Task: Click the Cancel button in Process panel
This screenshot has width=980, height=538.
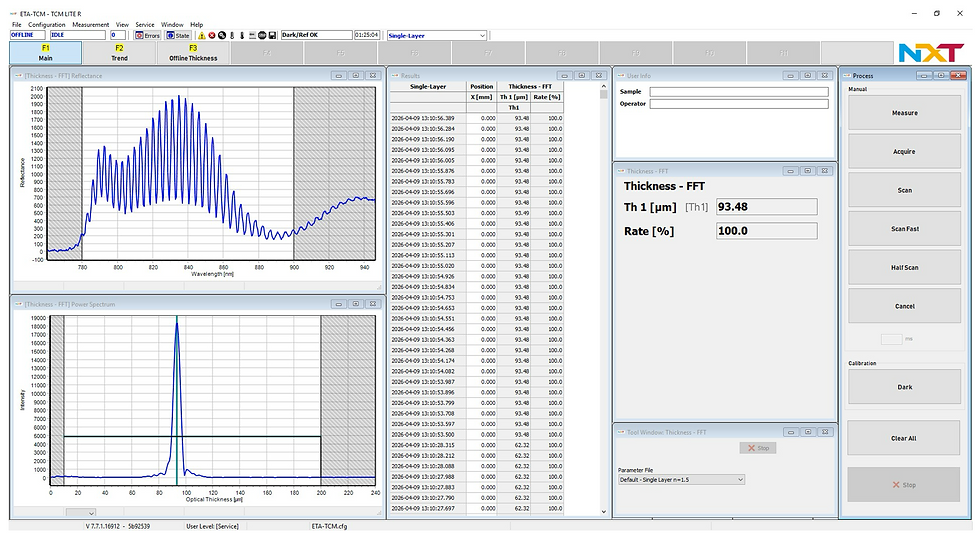Action: point(904,307)
